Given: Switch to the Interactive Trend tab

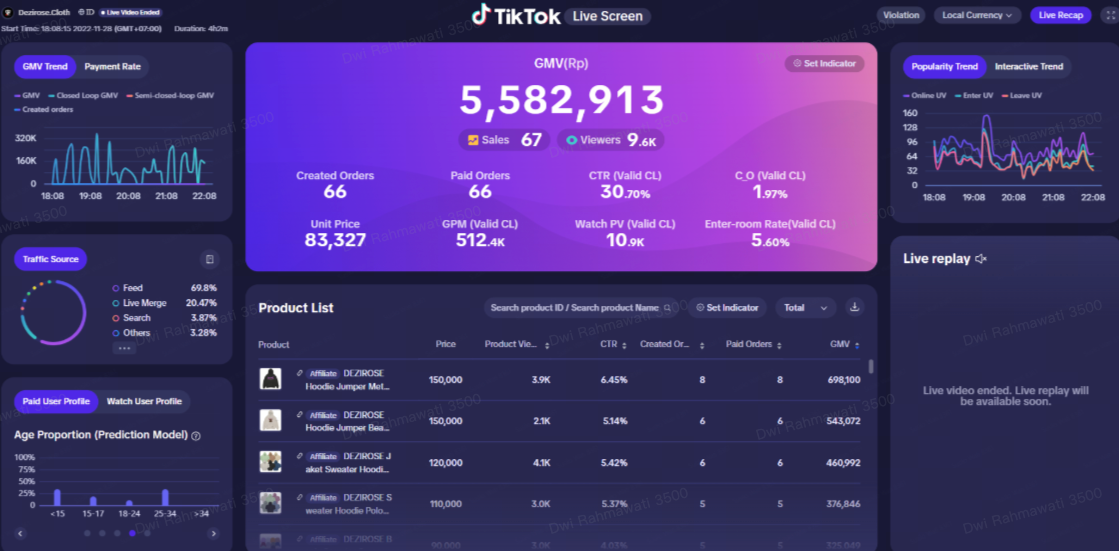Looking at the screenshot, I should click(1028, 67).
